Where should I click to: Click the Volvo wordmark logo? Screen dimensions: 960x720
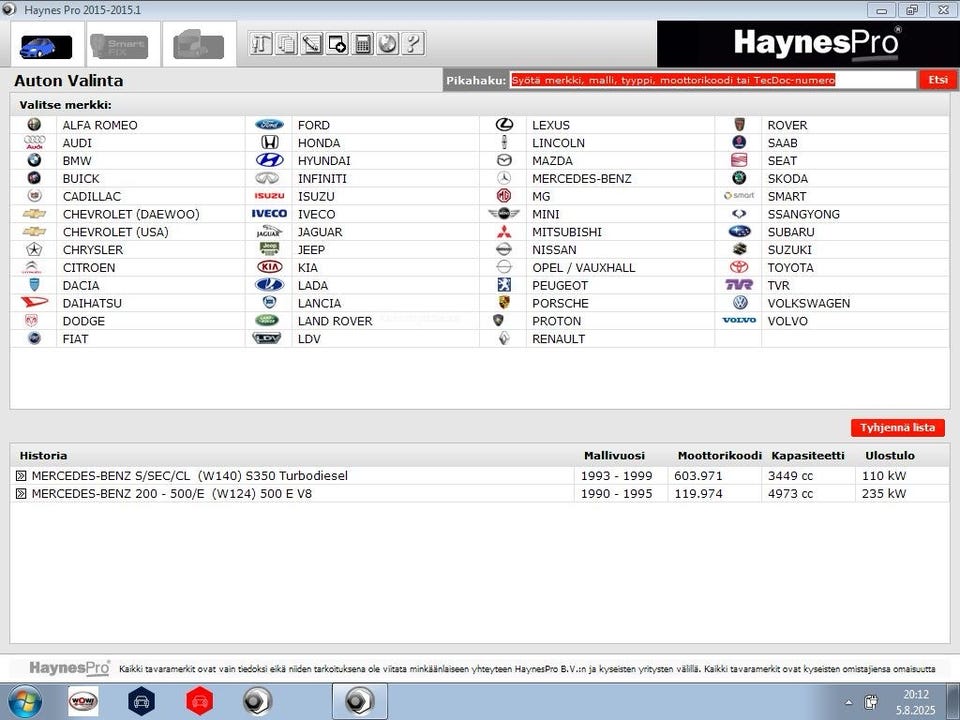click(x=739, y=320)
